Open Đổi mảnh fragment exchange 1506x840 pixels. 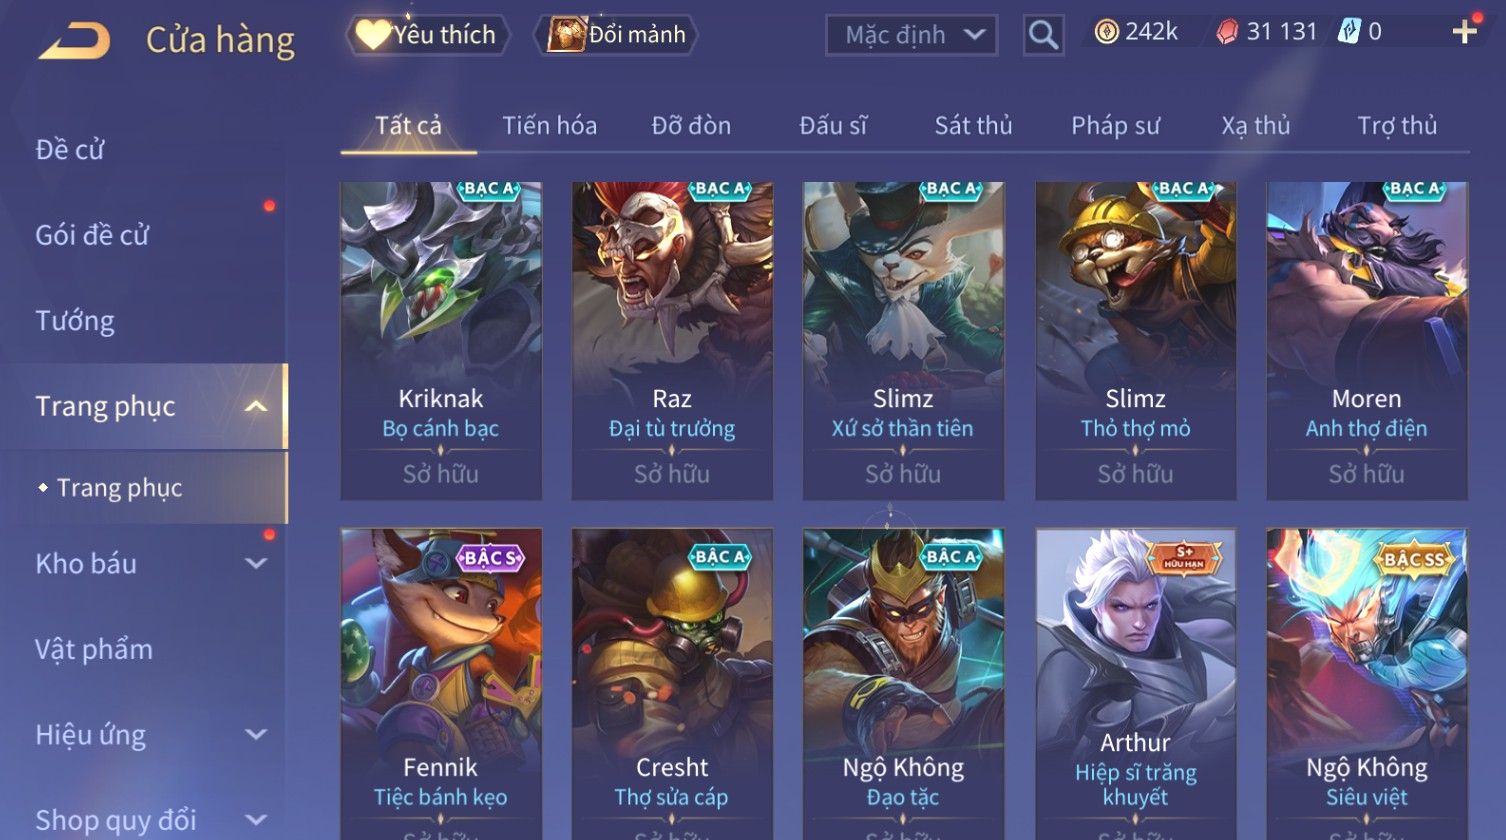point(616,35)
